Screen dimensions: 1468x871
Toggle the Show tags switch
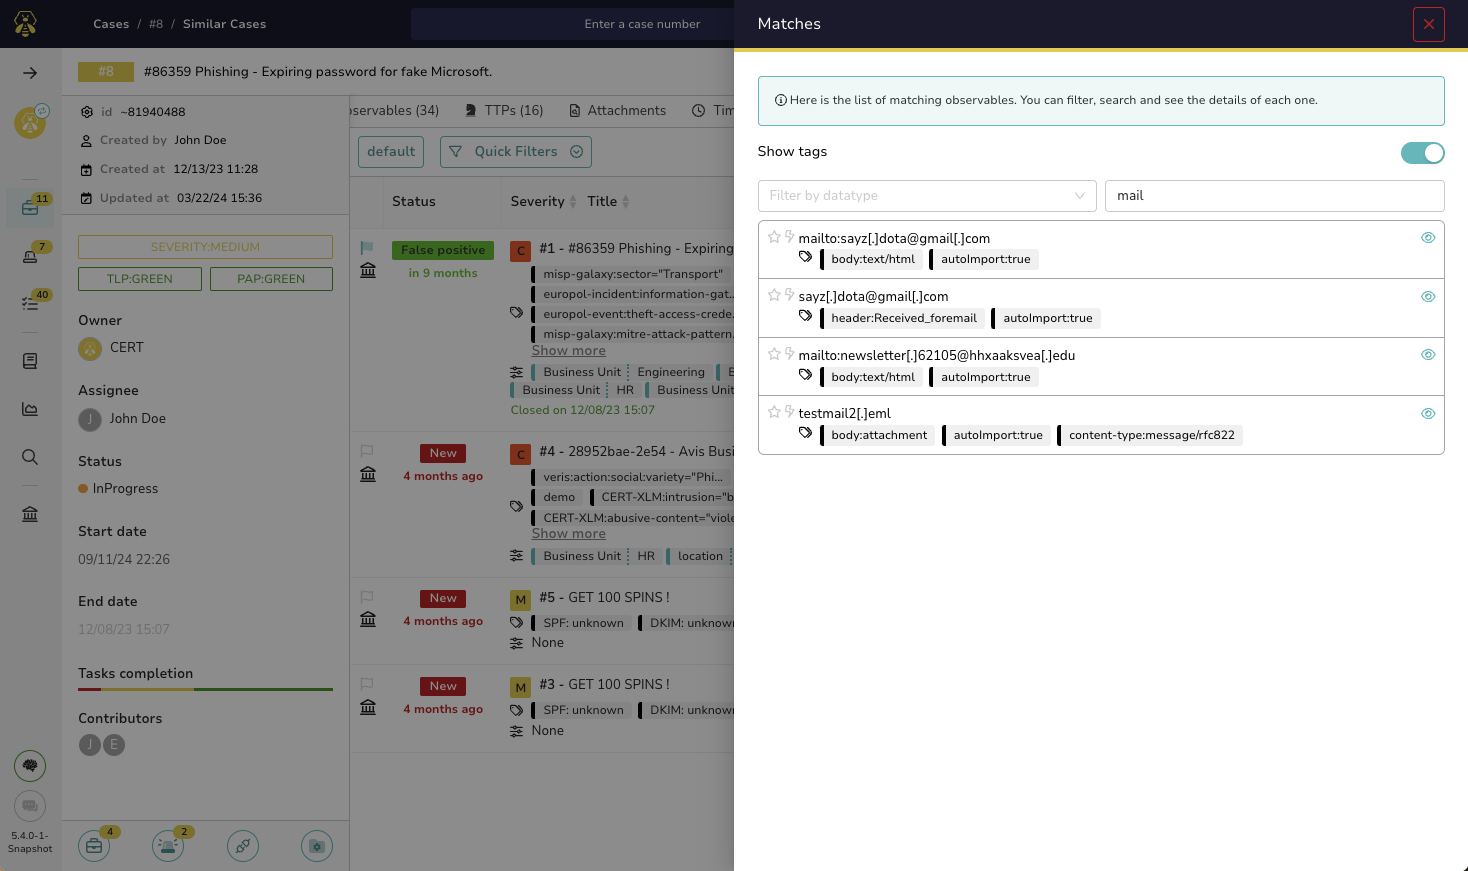pos(1422,152)
